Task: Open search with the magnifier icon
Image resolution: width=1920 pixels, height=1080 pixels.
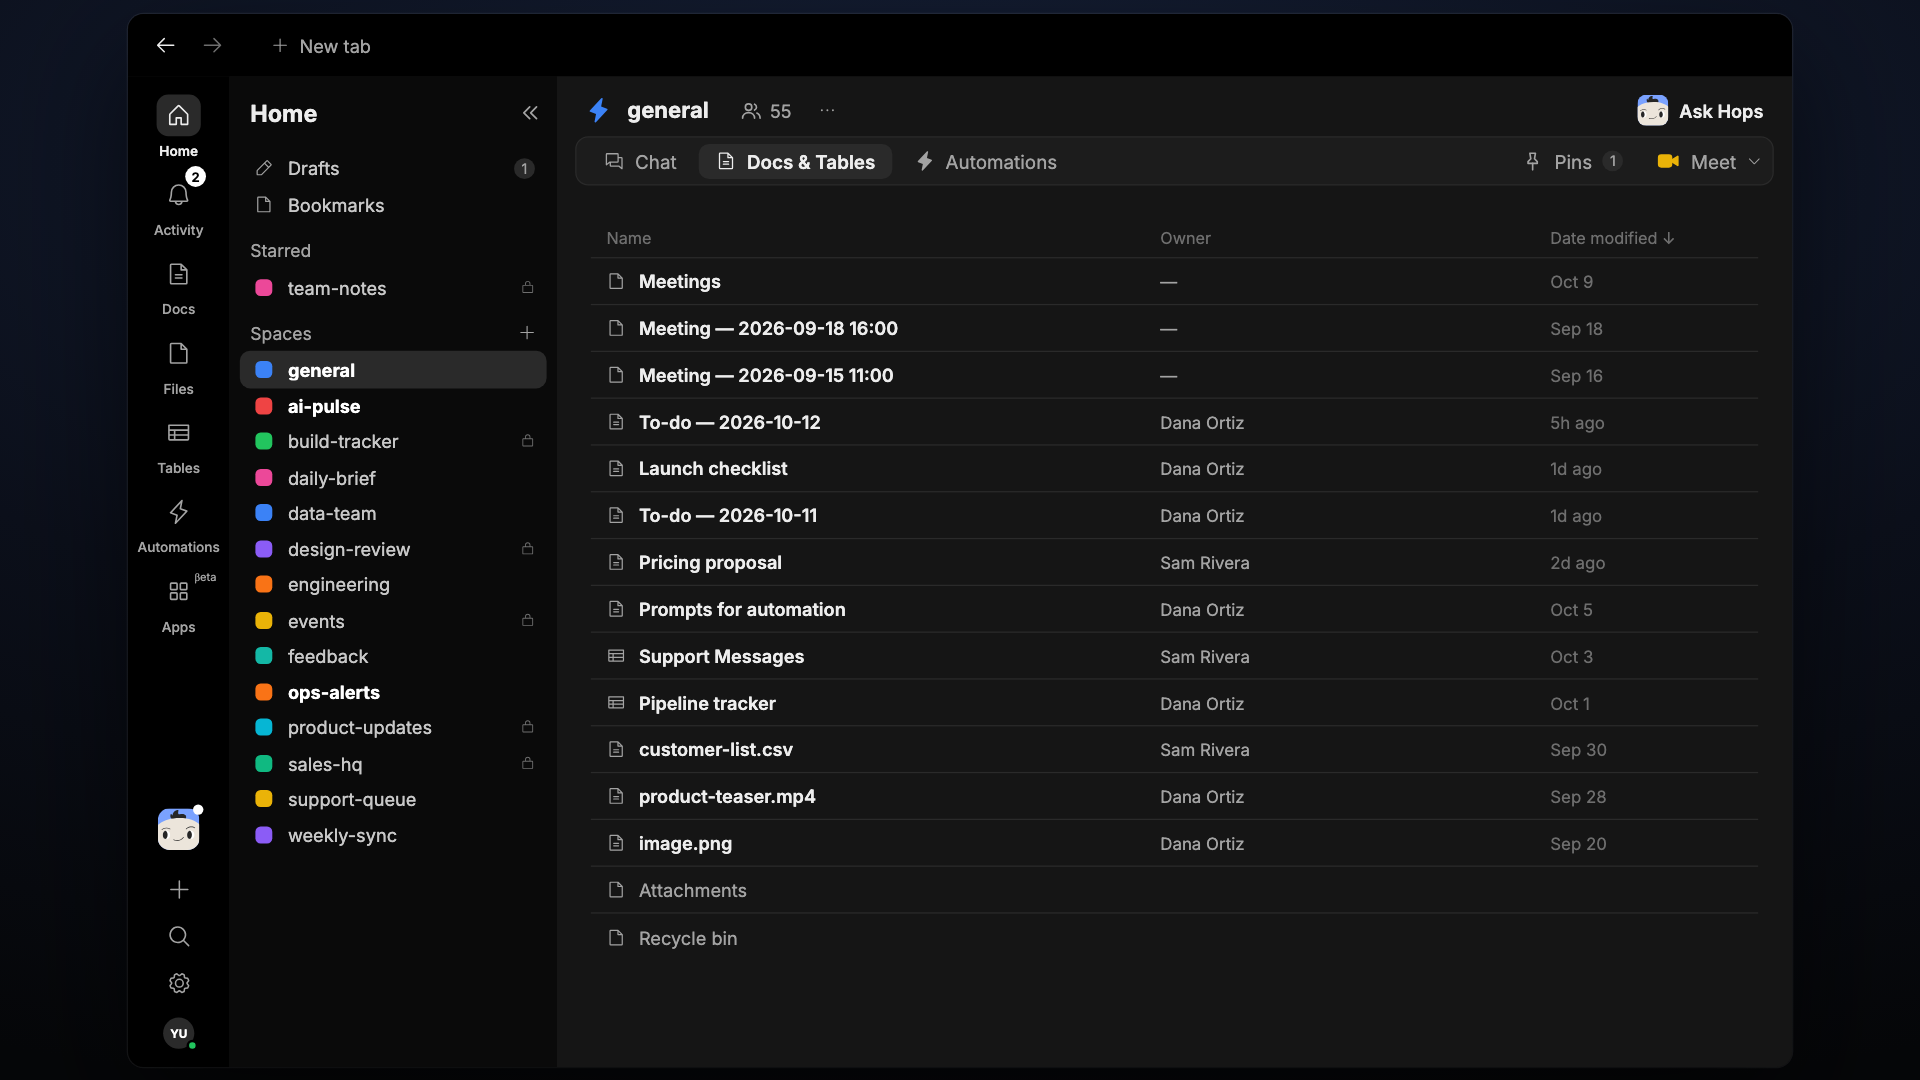Action: pos(179,936)
